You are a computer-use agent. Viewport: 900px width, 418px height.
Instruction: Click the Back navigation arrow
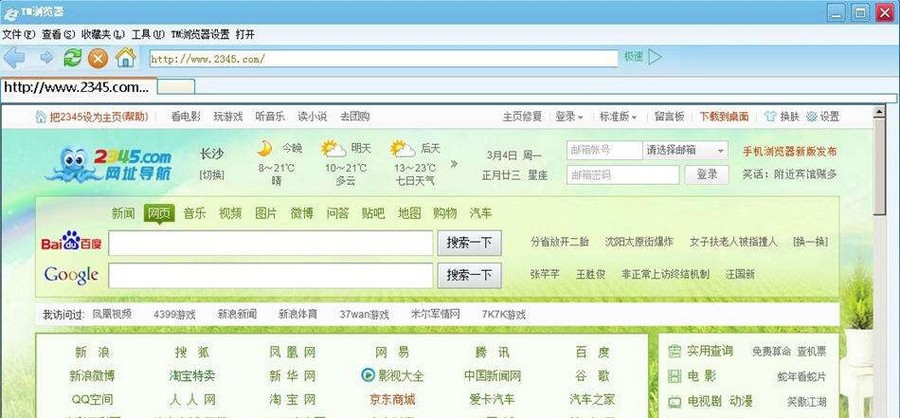(x=14, y=58)
